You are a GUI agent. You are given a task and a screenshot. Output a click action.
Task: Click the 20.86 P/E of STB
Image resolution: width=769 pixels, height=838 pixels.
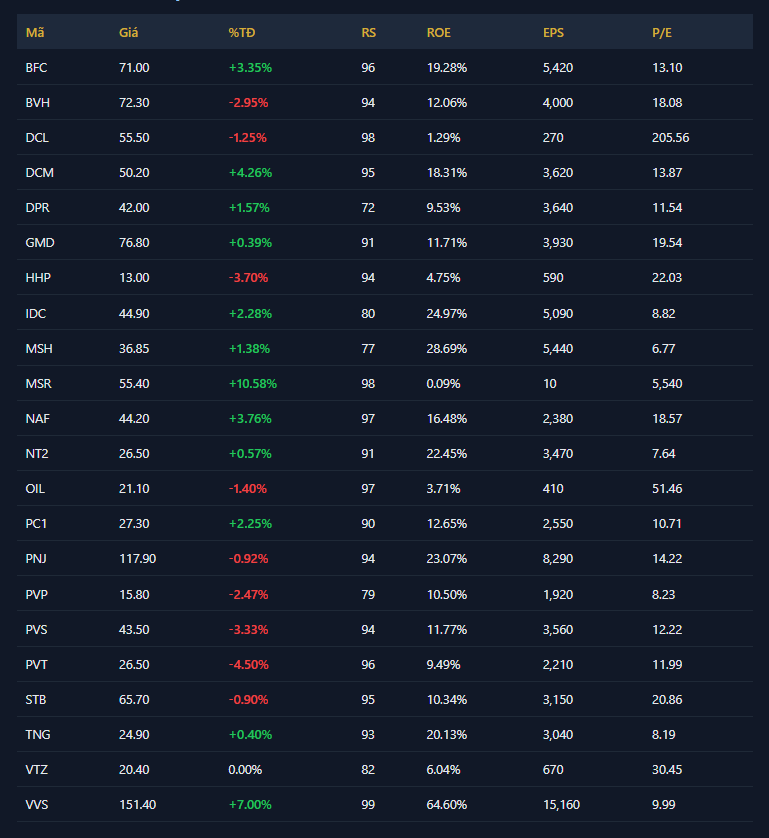[667, 700]
